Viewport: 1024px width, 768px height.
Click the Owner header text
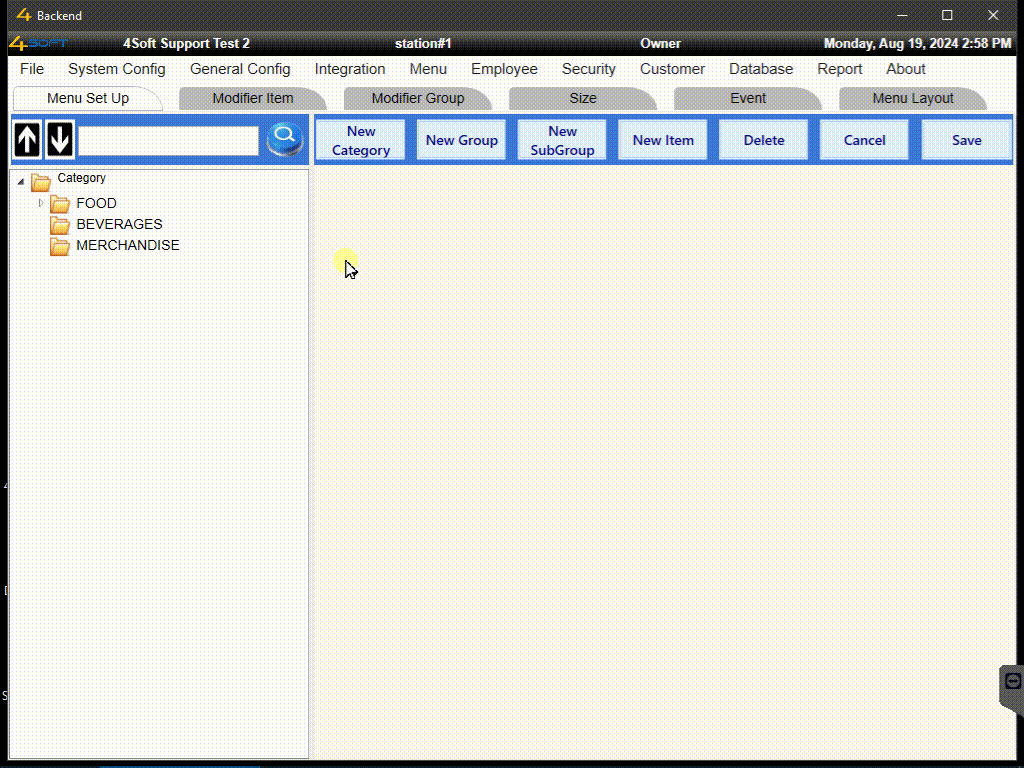(660, 44)
